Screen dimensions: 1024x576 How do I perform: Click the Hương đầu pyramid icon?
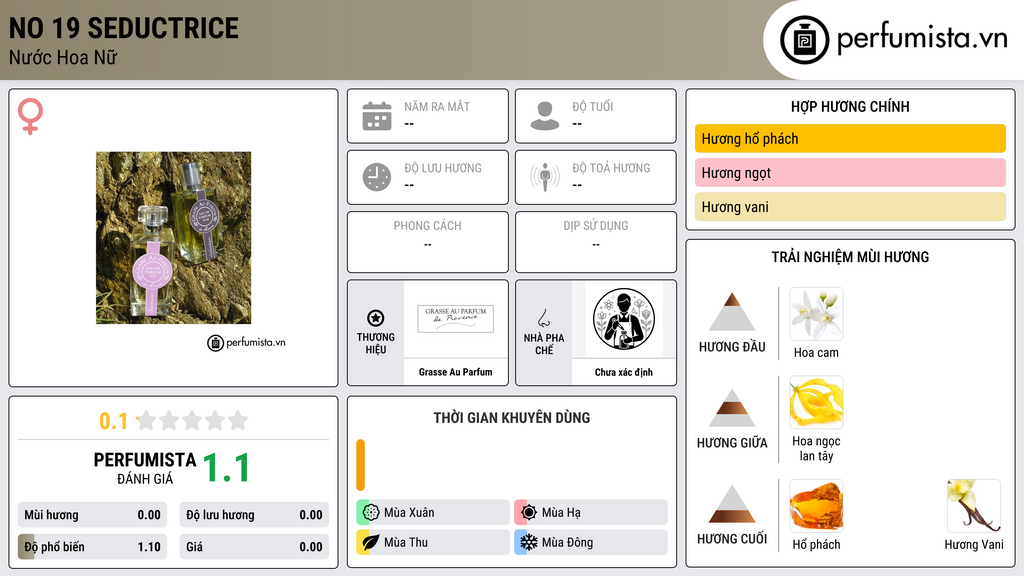[732, 312]
